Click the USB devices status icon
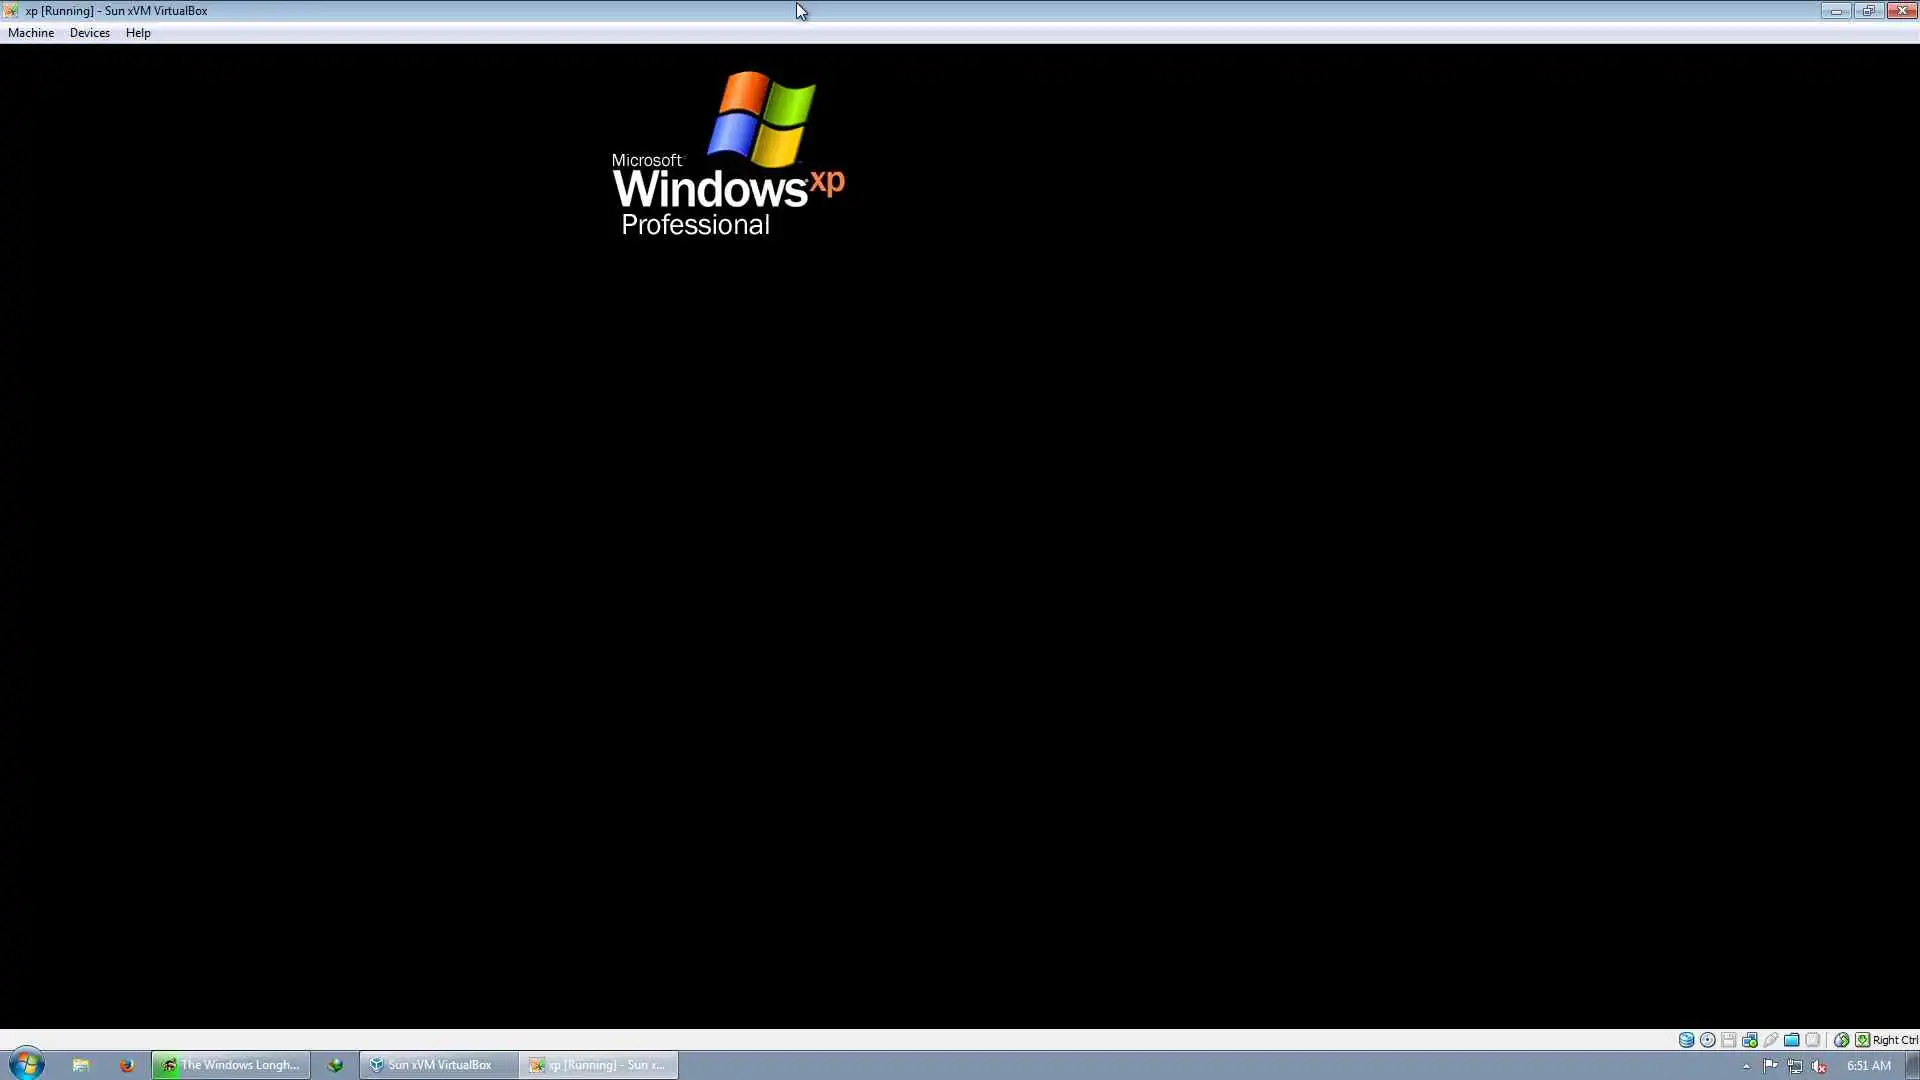Image resolution: width=1920 pixels, height=1080 pixels. pos(1770,1040)
